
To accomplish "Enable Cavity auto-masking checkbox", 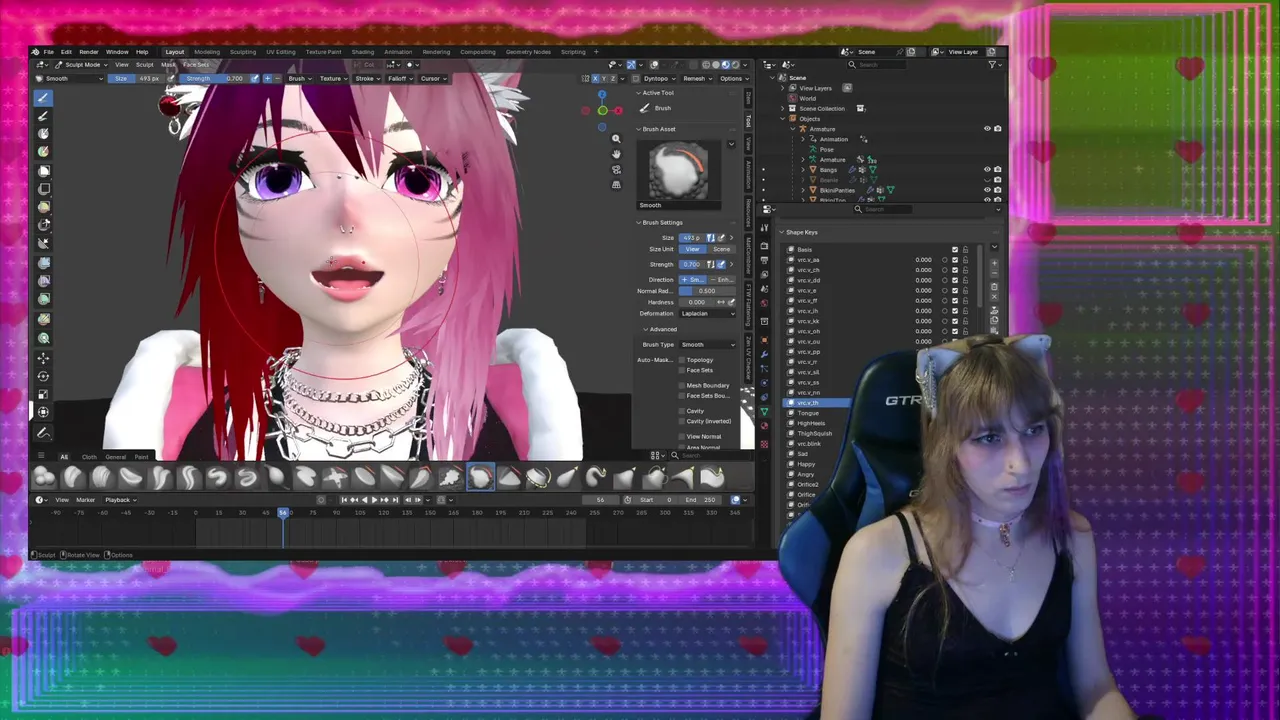I will click(x=682, y=411).
